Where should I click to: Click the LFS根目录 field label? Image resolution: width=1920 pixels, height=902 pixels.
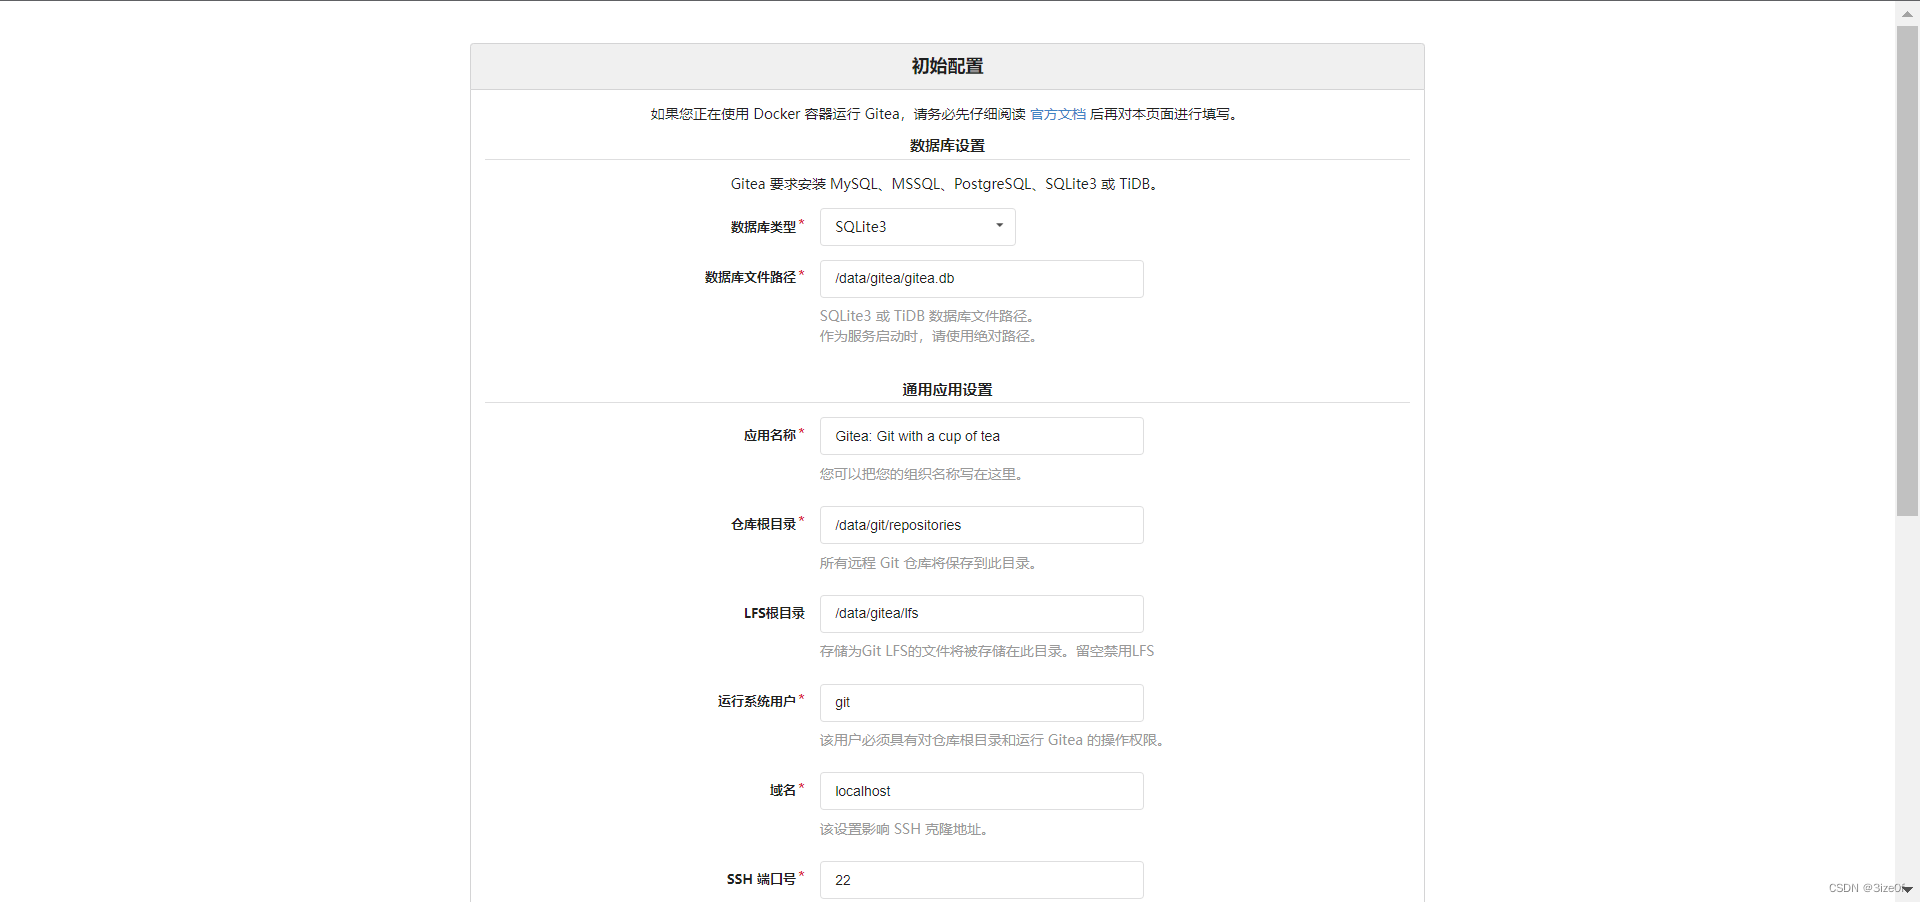coord(774,613)
